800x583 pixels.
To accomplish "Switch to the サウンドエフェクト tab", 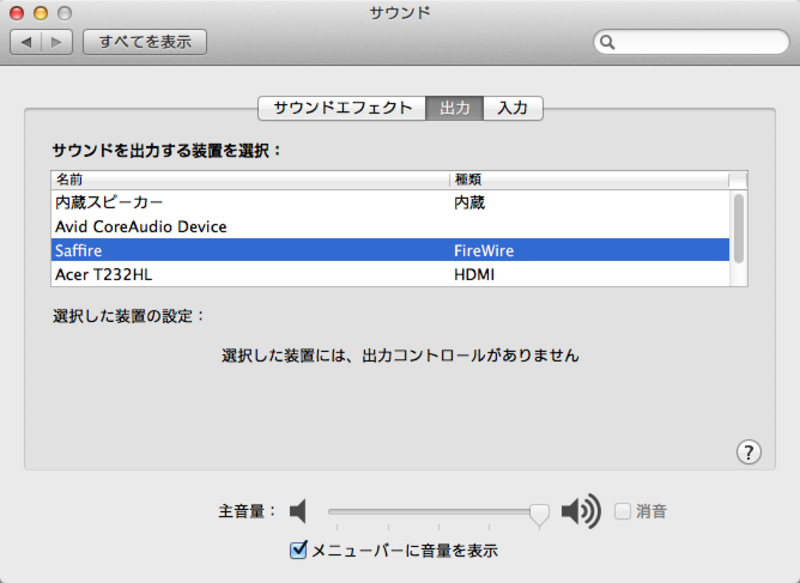I will click(342, 108).
